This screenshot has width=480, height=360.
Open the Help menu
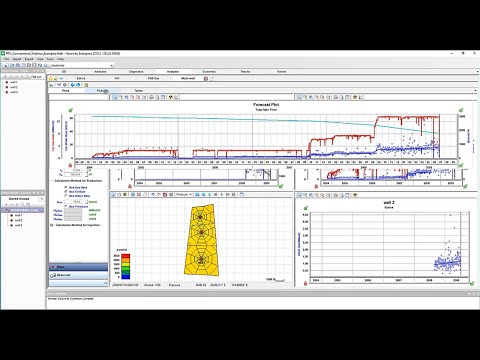tap(60, 59)
